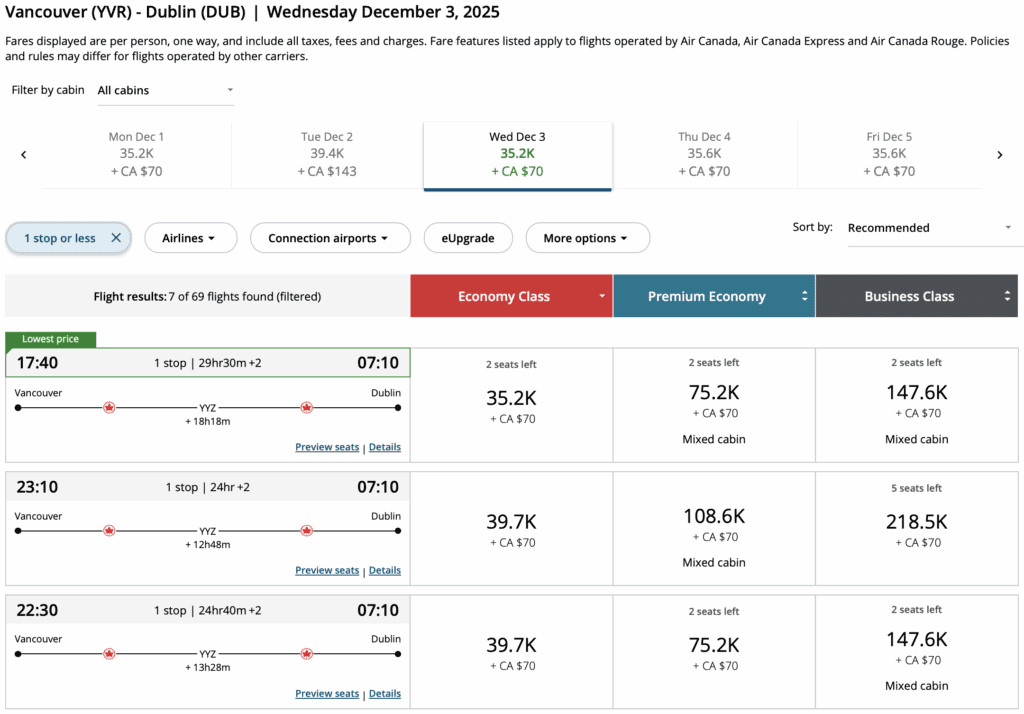The width and height of the screenshot is (1024, 714).
Task: Open the Connection airports dropdown
Action: point(330,238)
